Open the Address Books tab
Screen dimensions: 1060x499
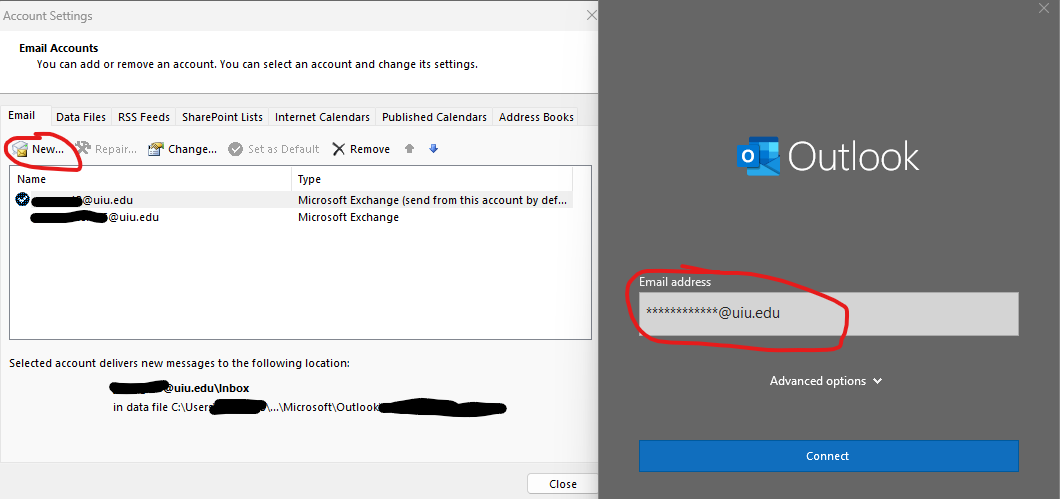click(x=536, y=117)
